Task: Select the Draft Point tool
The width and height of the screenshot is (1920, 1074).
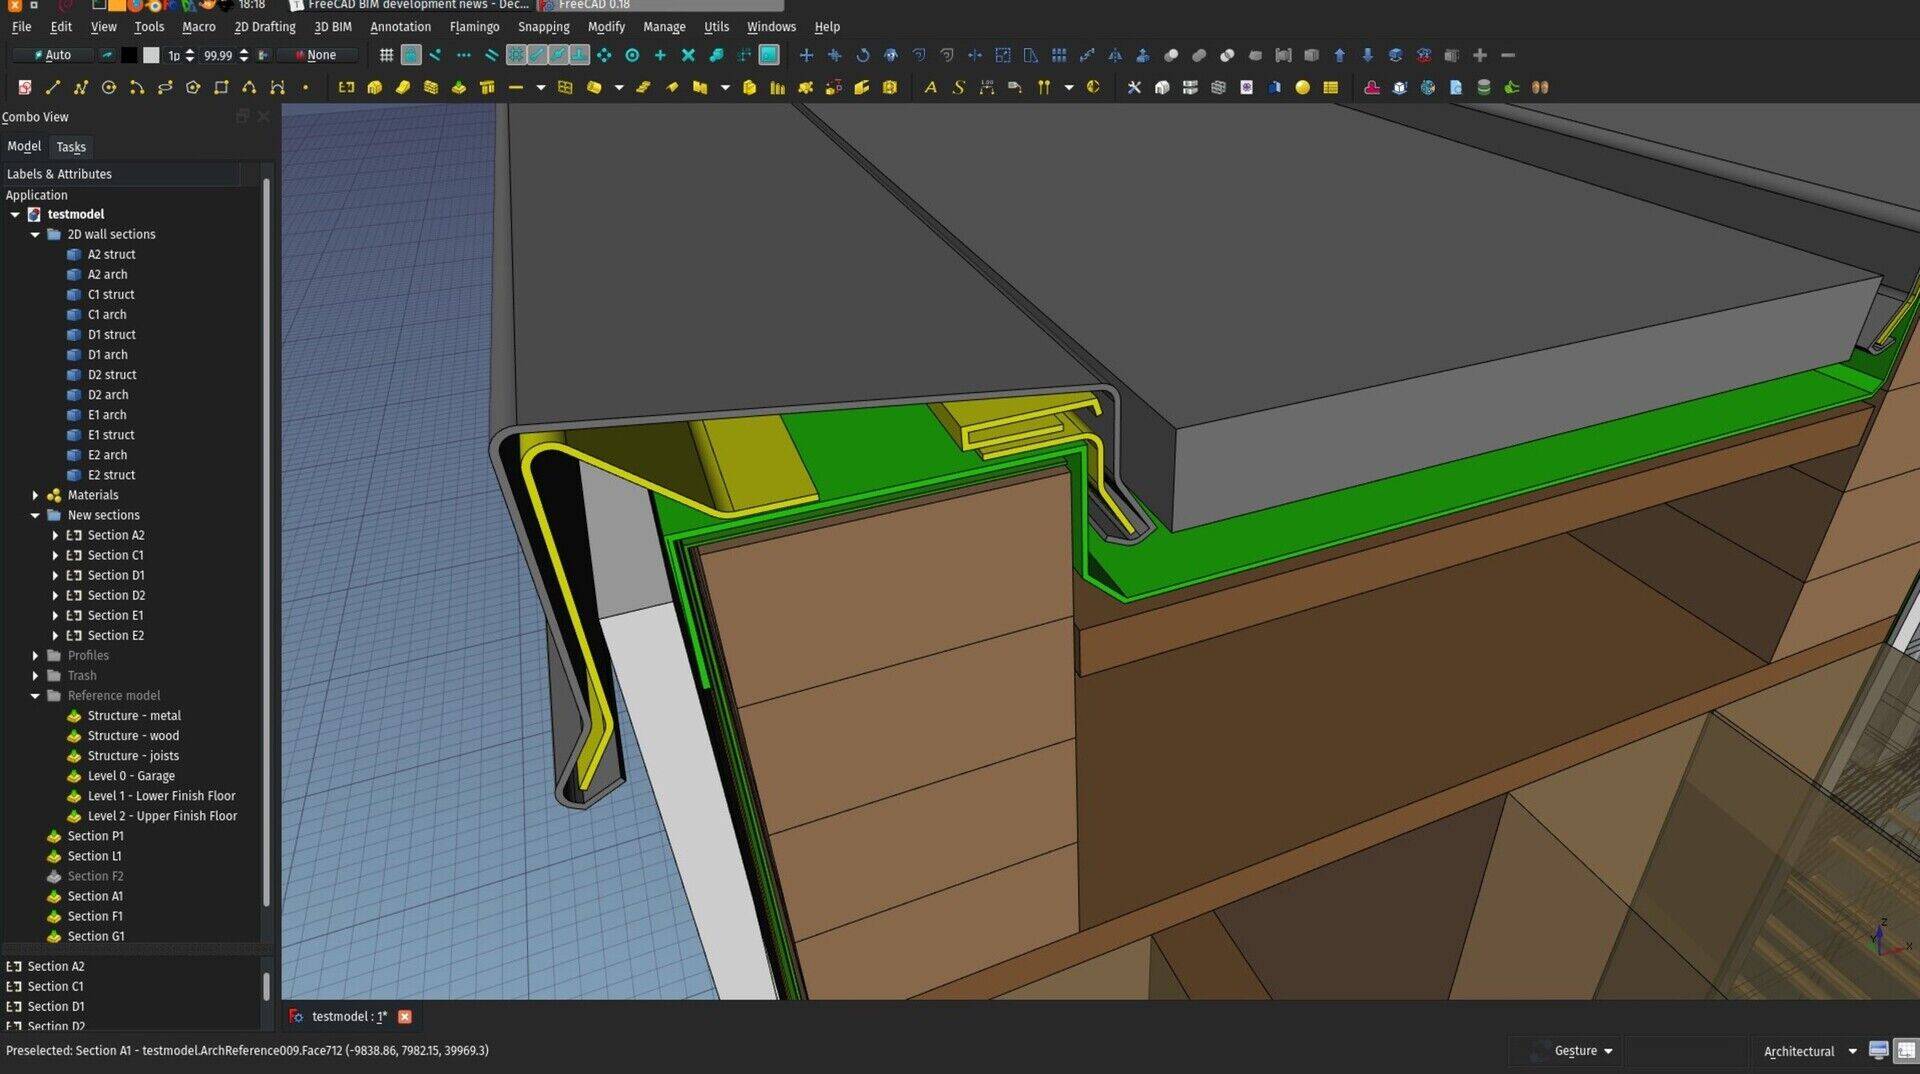Action: pos(305,87)
